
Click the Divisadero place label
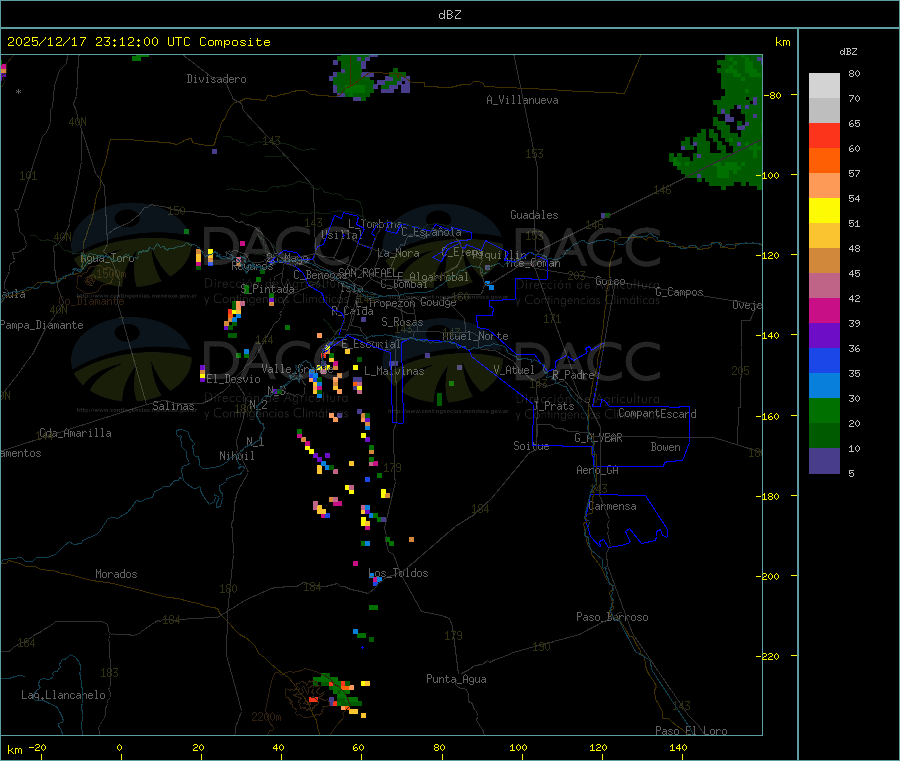216,79
